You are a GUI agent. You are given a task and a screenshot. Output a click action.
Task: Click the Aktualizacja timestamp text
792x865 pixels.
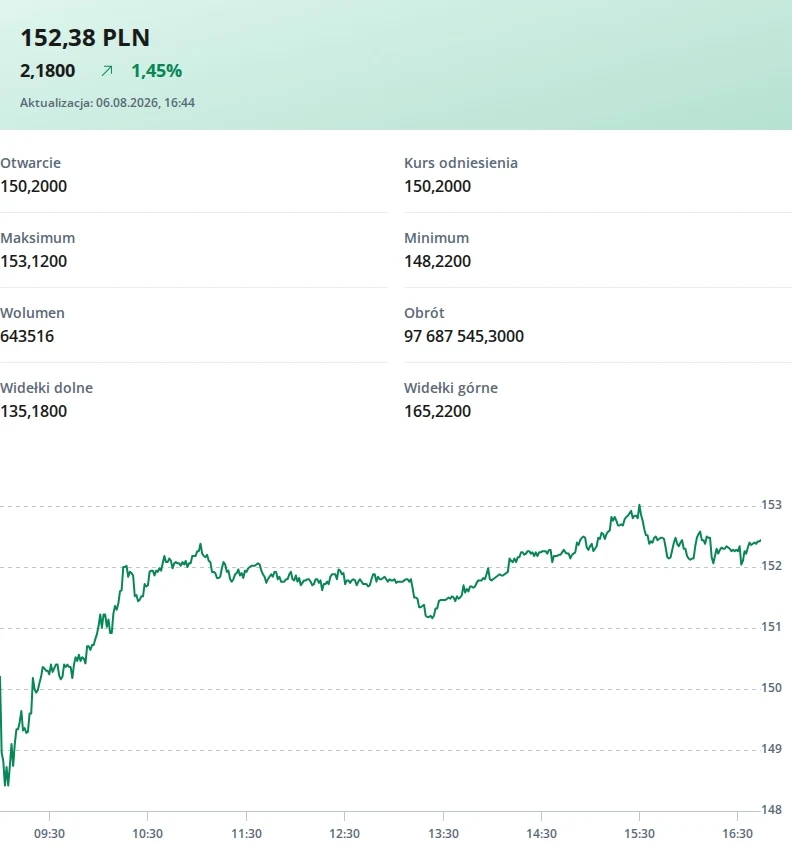(108, 103)
